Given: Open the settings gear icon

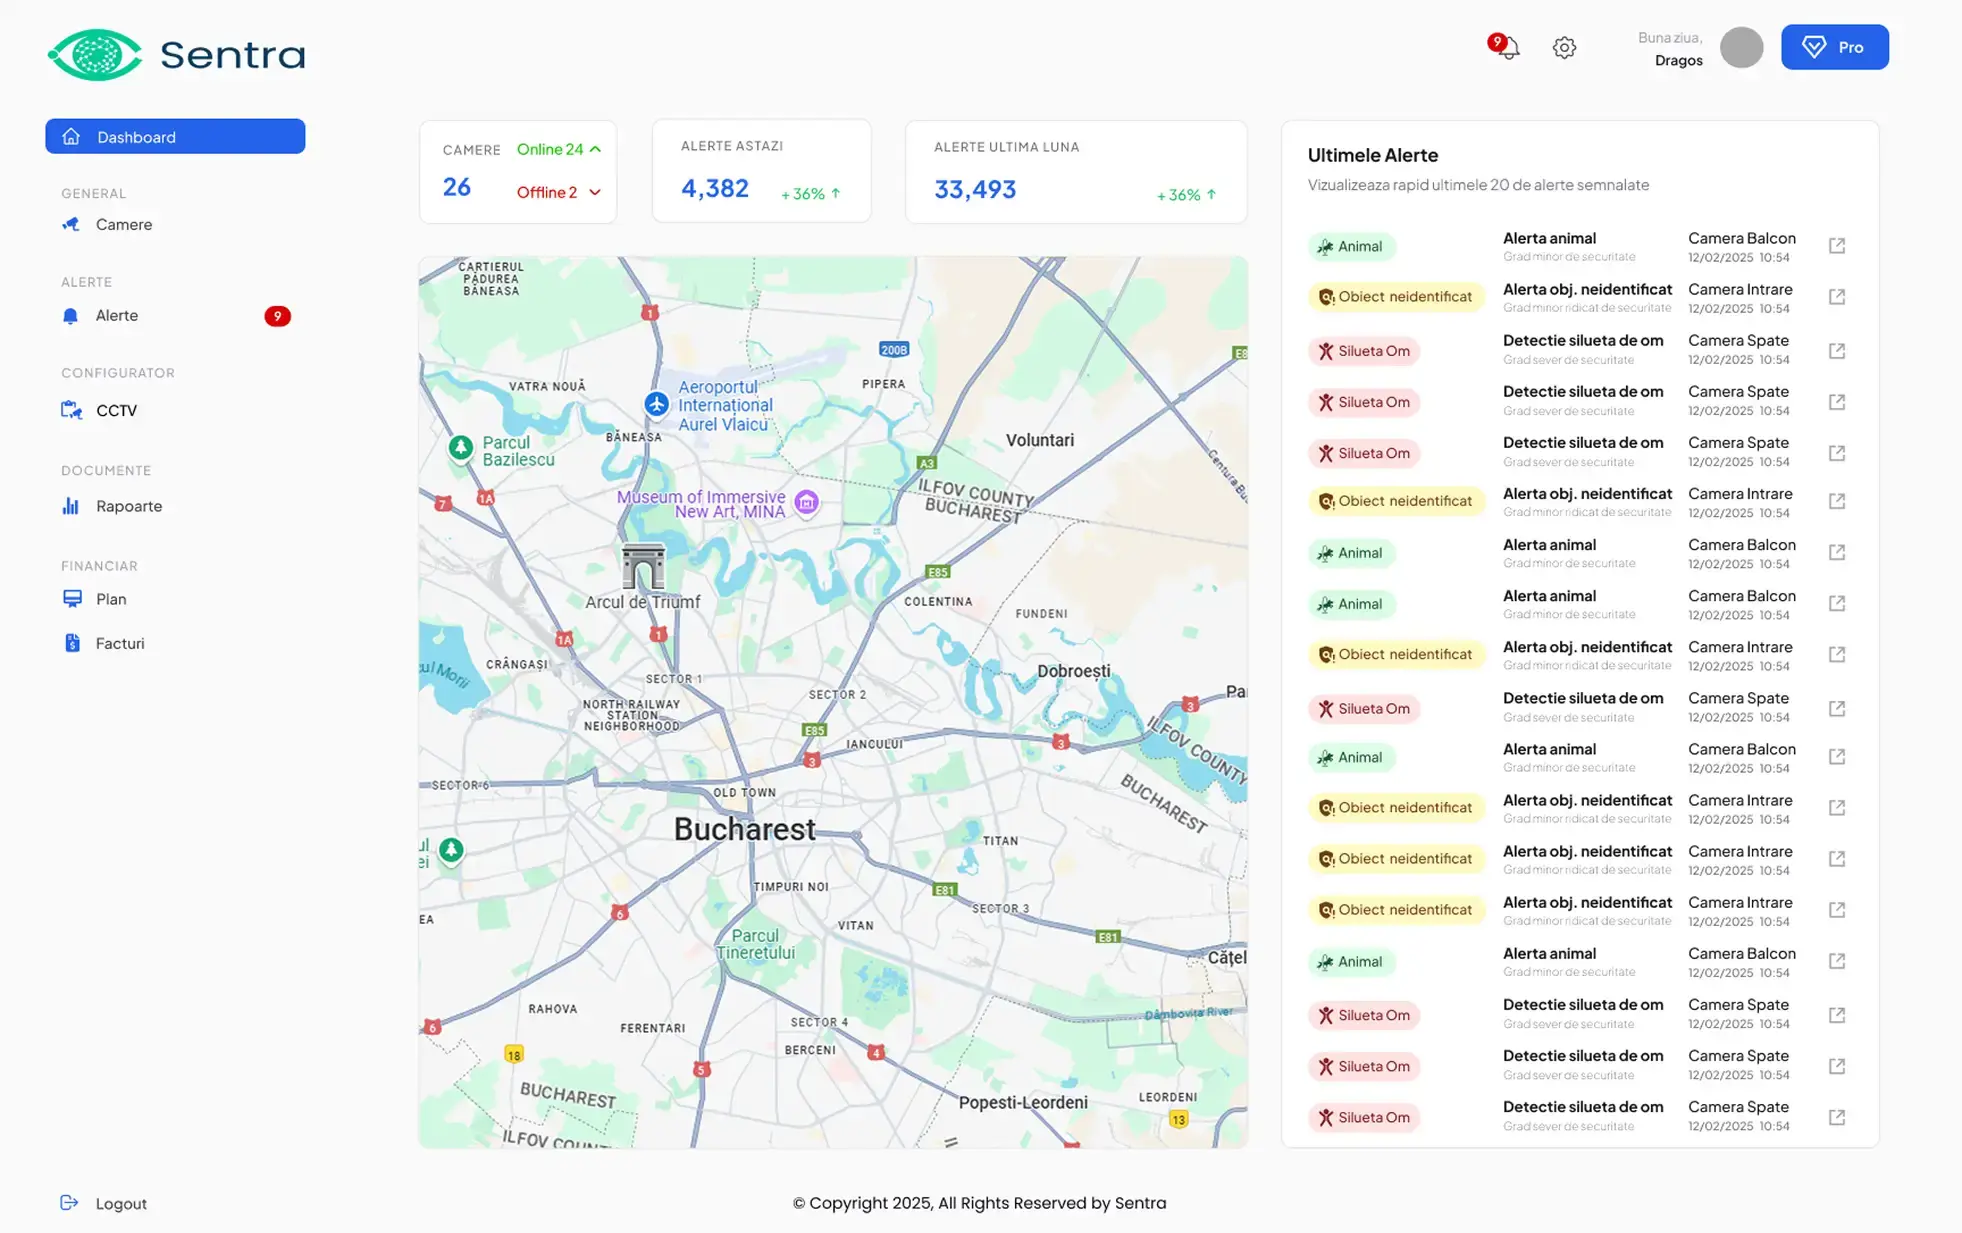Looking at the screenshot, I should pos(1564,47).
